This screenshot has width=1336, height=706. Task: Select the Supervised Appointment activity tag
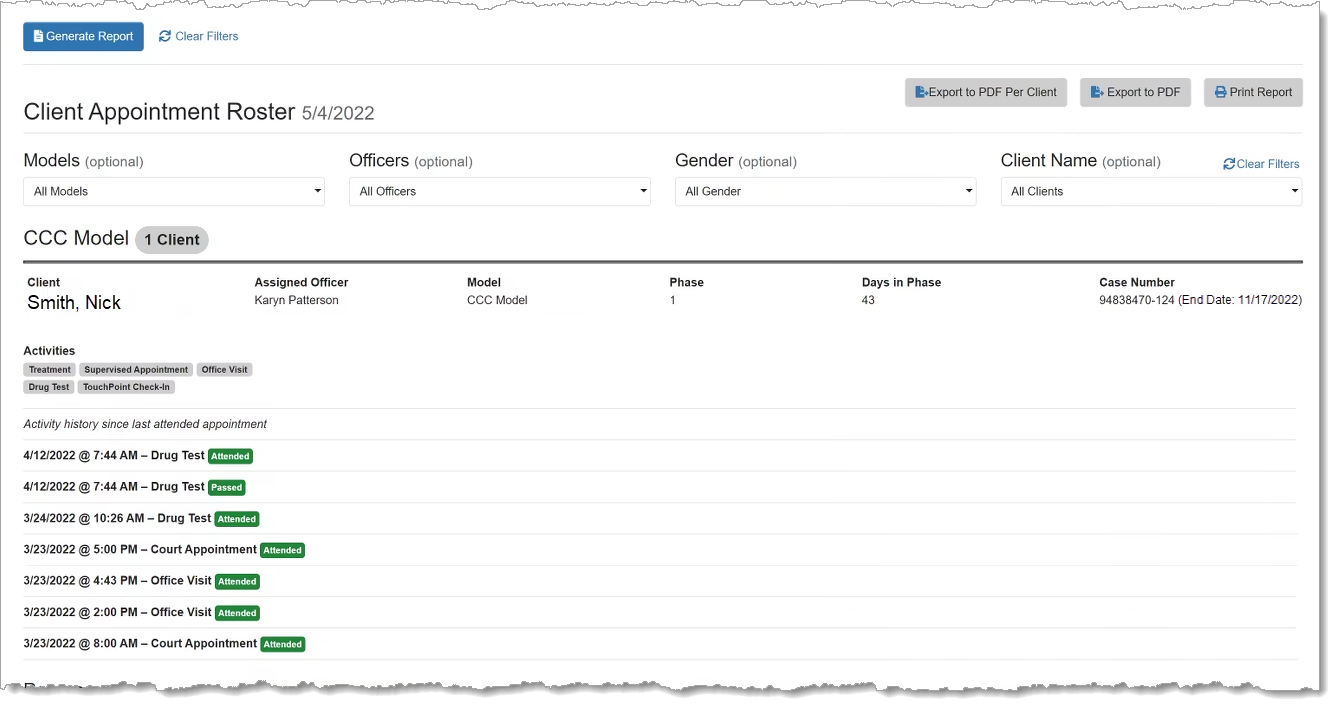(x=136, y=370)
